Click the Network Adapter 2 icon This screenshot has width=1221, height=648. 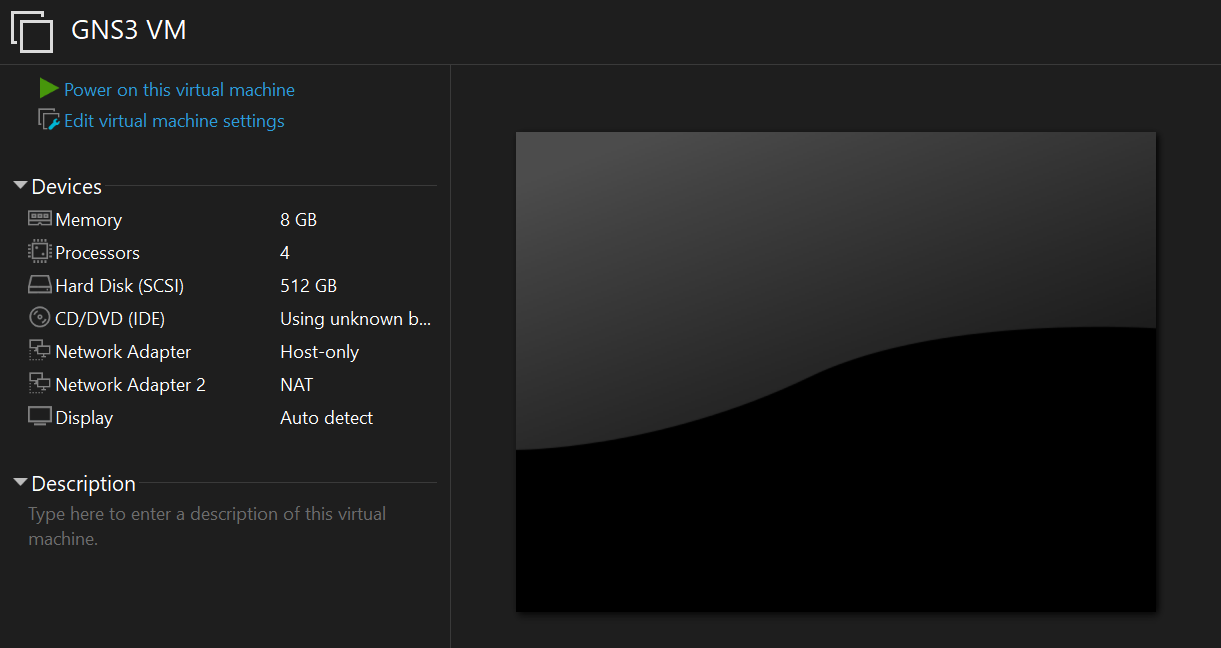pyautogui.click(x=40, y=384)
